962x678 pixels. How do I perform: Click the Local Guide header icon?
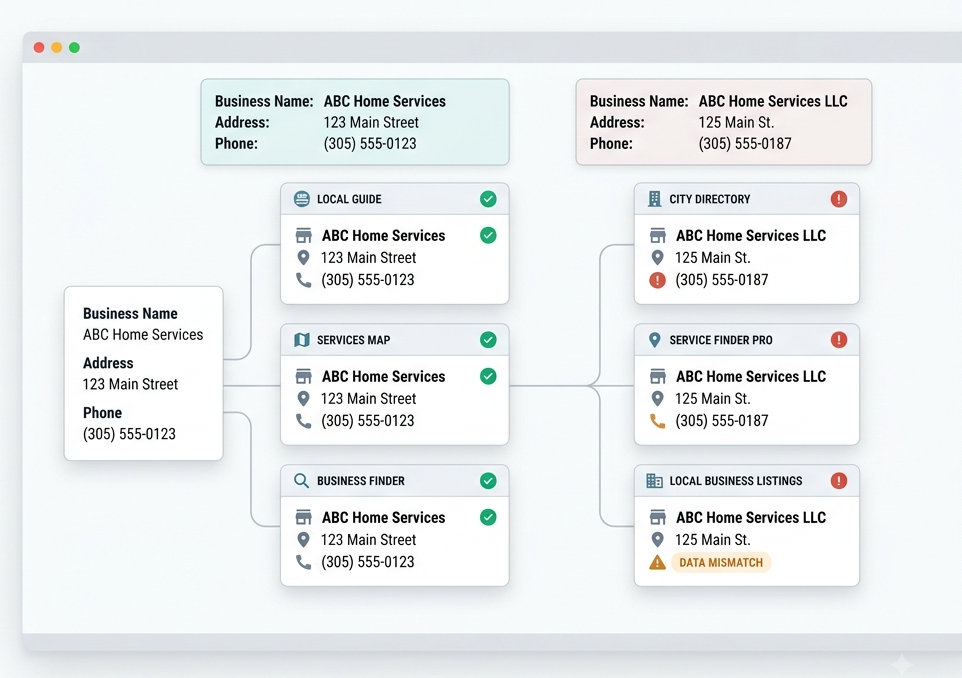301,199
